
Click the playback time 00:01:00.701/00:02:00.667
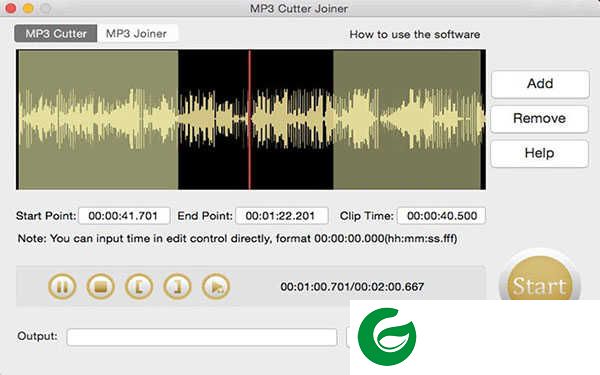click(352, 287)
